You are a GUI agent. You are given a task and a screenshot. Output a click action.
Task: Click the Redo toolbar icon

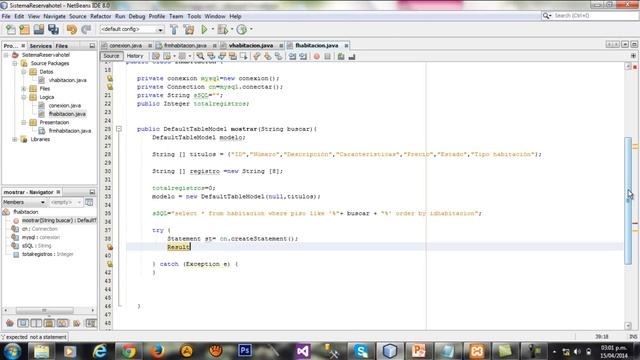click(86, 29)
